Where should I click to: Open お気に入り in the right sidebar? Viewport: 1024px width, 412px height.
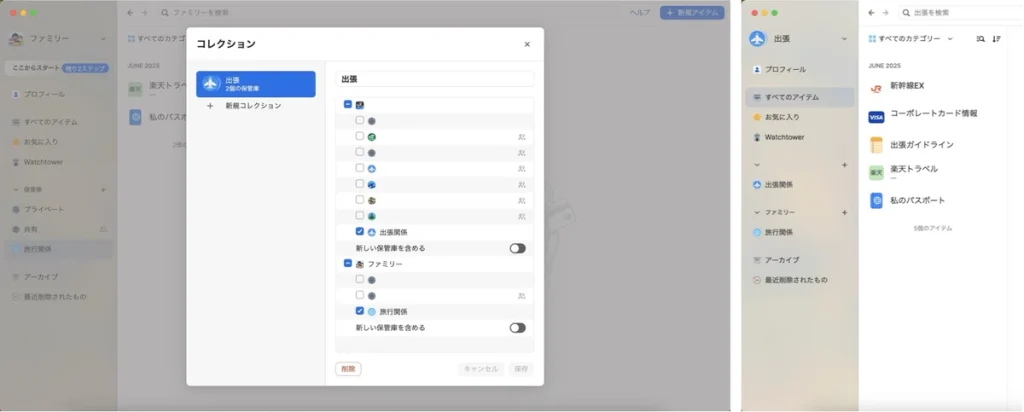tap(784, 117)
